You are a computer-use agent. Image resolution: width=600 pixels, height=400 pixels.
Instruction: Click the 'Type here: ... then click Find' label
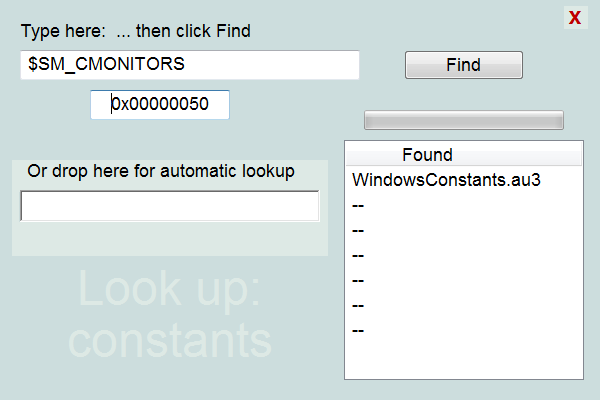point(136,31)
